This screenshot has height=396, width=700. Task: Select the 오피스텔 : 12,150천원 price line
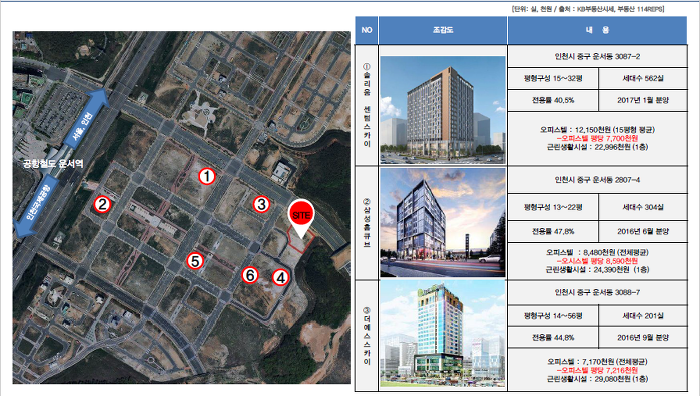pyautogui.click(x=597, y=129)
